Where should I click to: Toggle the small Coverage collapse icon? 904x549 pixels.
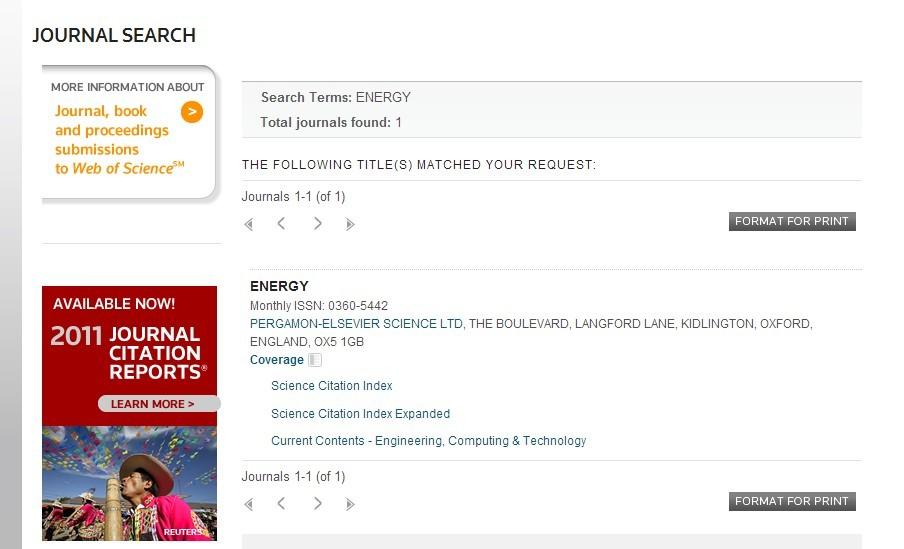(315, 360)
